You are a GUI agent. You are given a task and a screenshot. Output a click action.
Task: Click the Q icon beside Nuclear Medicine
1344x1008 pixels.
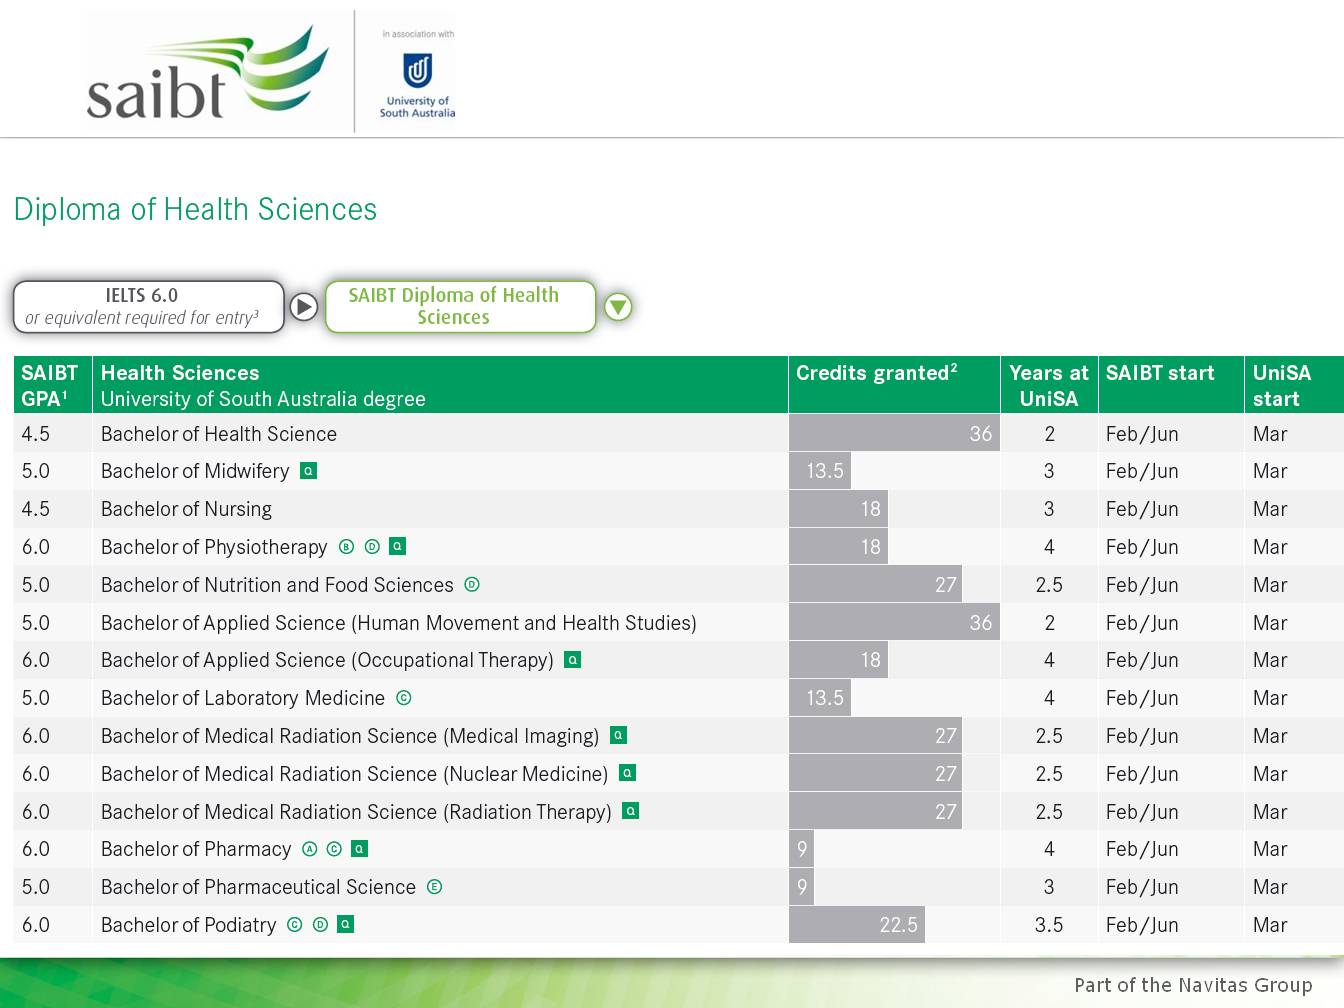pos(628,773)
